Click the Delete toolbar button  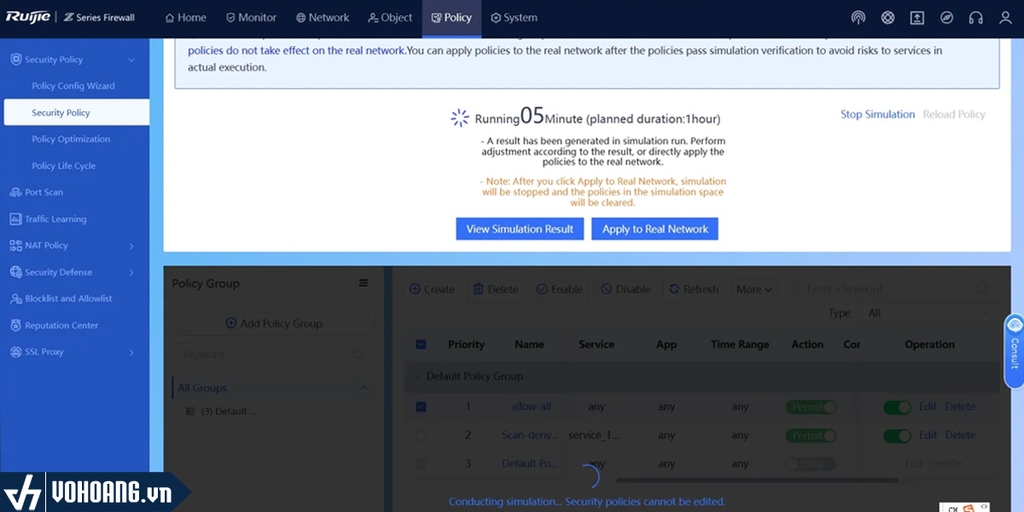click(x=495, y=289)
